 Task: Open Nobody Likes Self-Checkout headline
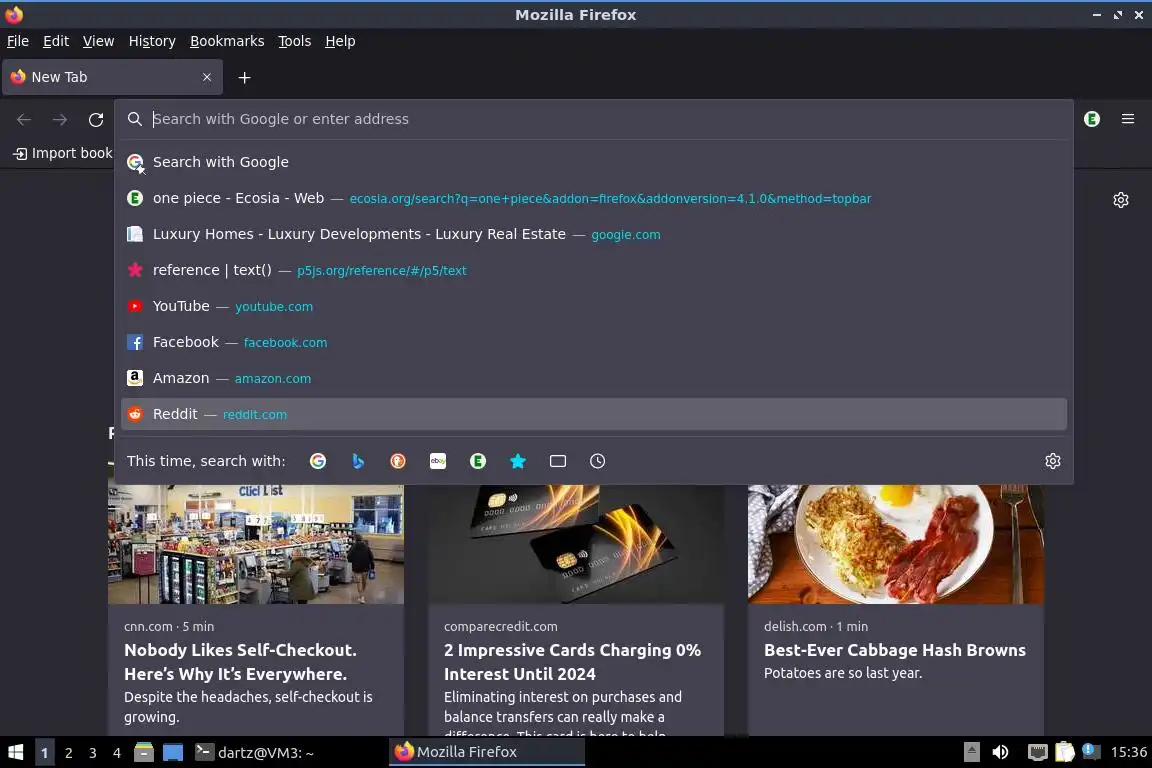pos(240,661)
